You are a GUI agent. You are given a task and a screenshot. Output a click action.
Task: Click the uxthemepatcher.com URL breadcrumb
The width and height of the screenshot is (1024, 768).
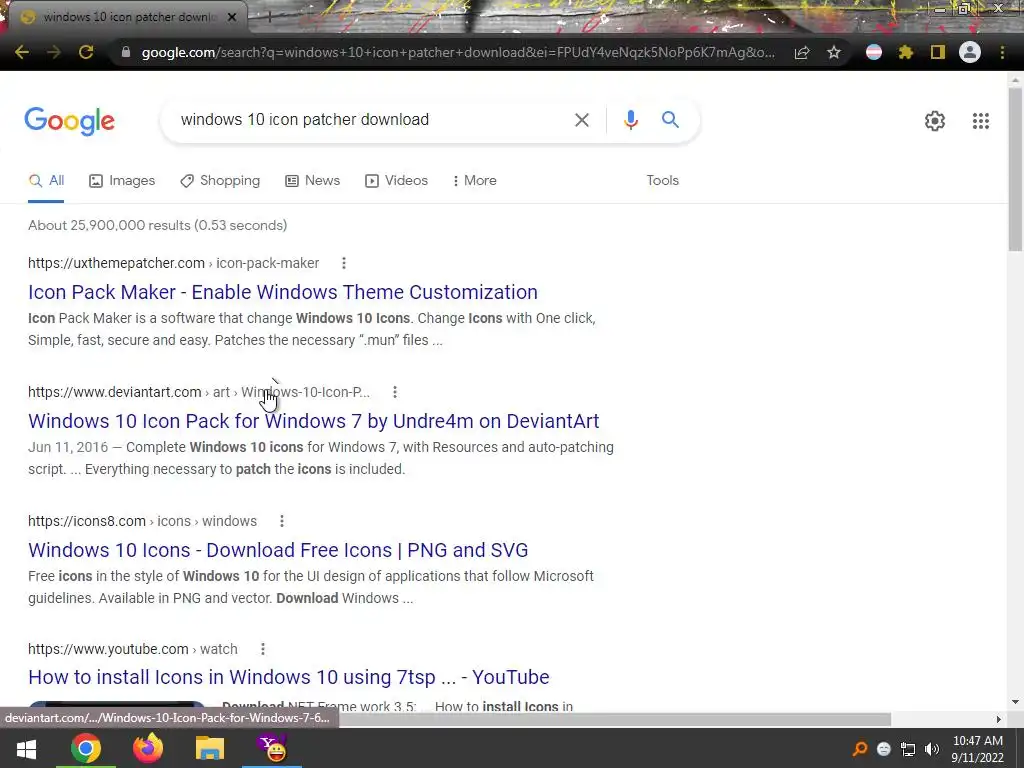tap(174, 263)
